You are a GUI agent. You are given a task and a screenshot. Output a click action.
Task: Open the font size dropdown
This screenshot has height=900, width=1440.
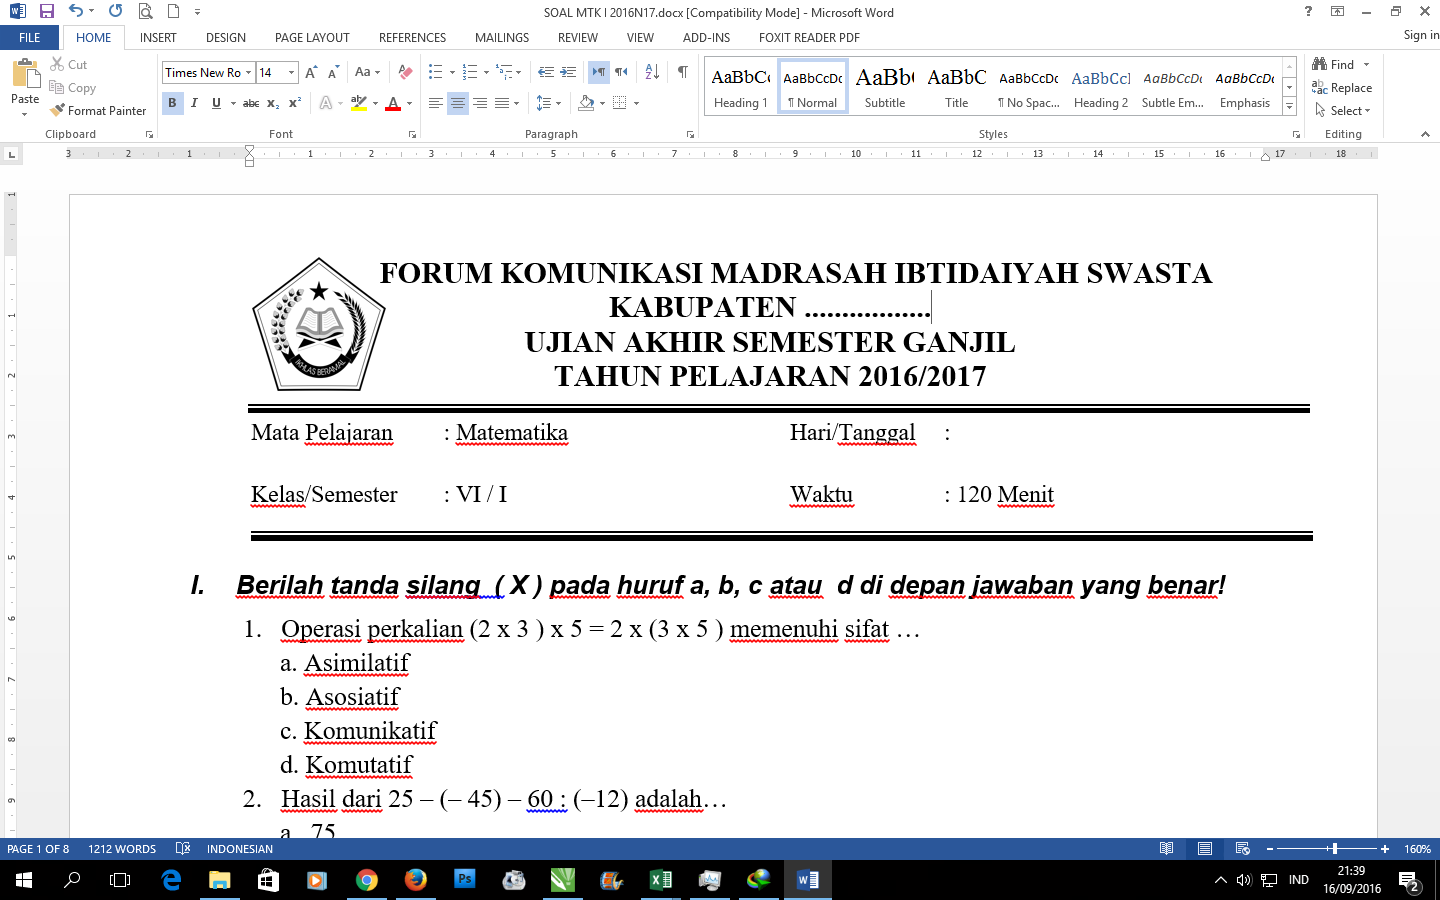point(292,73)
